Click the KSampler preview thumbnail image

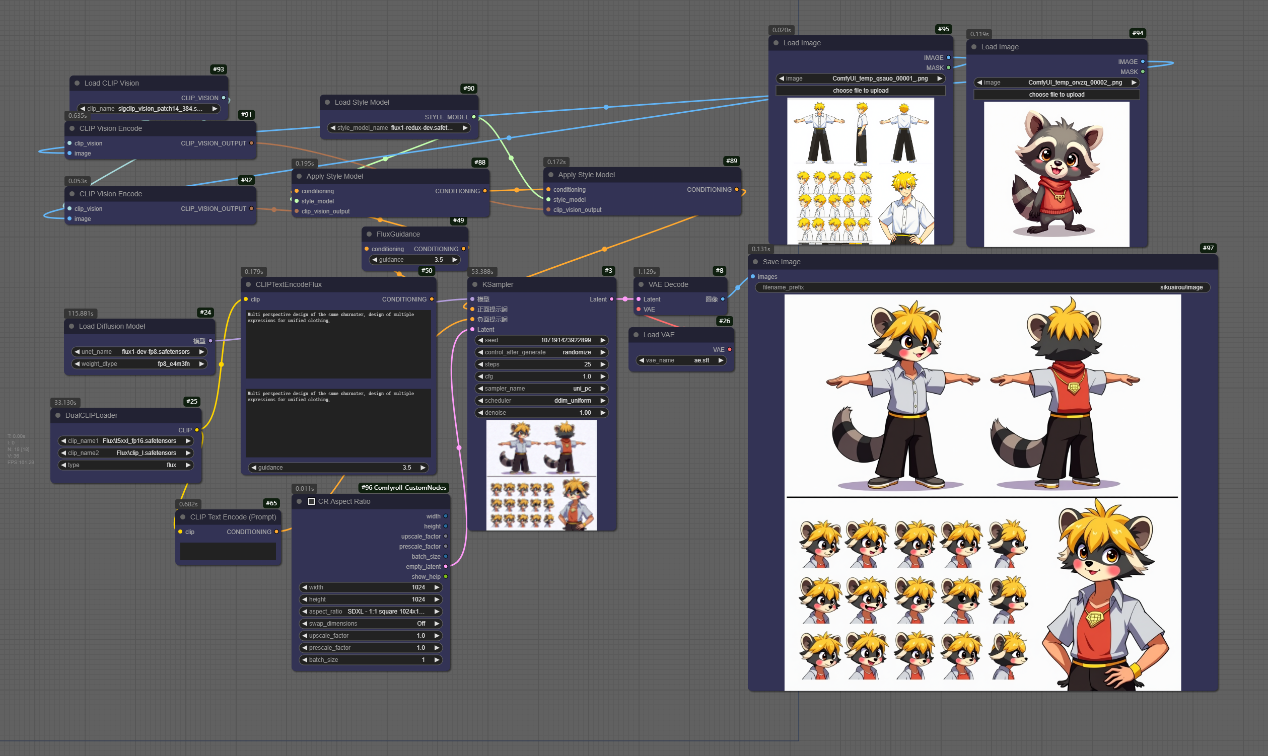[x=541, y=475]
